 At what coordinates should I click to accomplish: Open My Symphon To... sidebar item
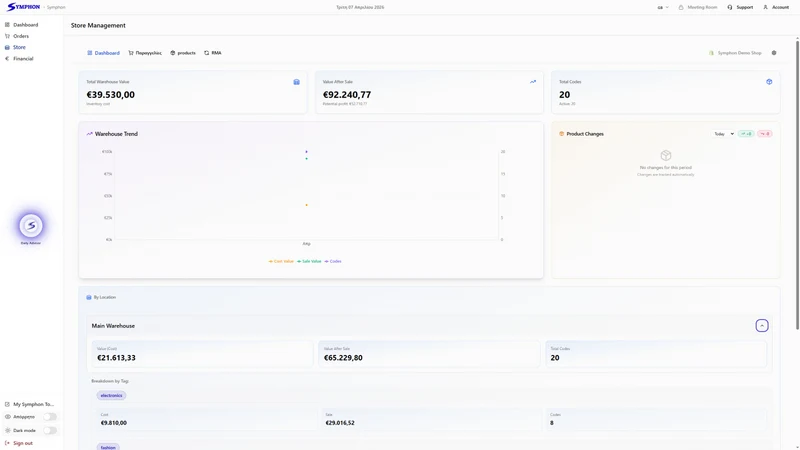[29, 404]
